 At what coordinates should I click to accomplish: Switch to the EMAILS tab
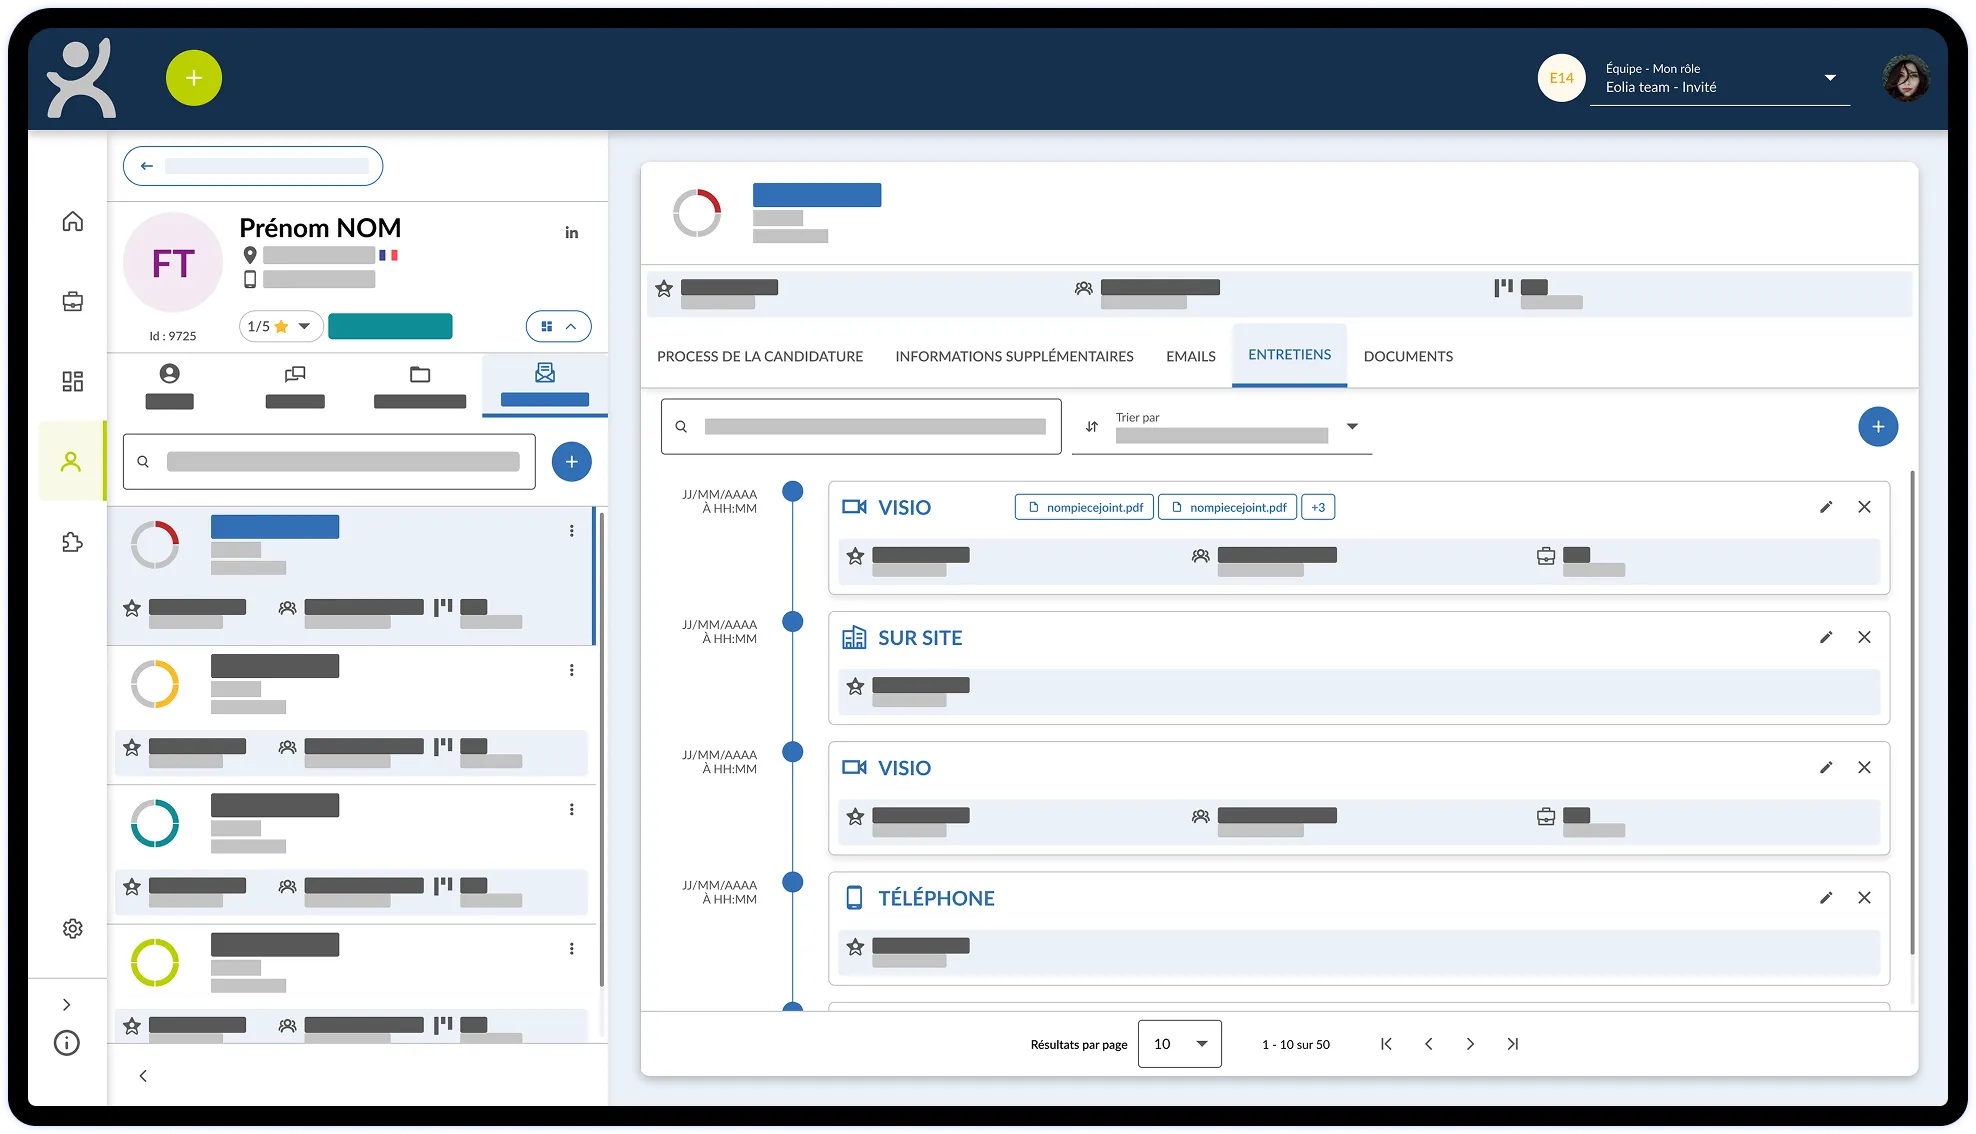[1190, 356]
